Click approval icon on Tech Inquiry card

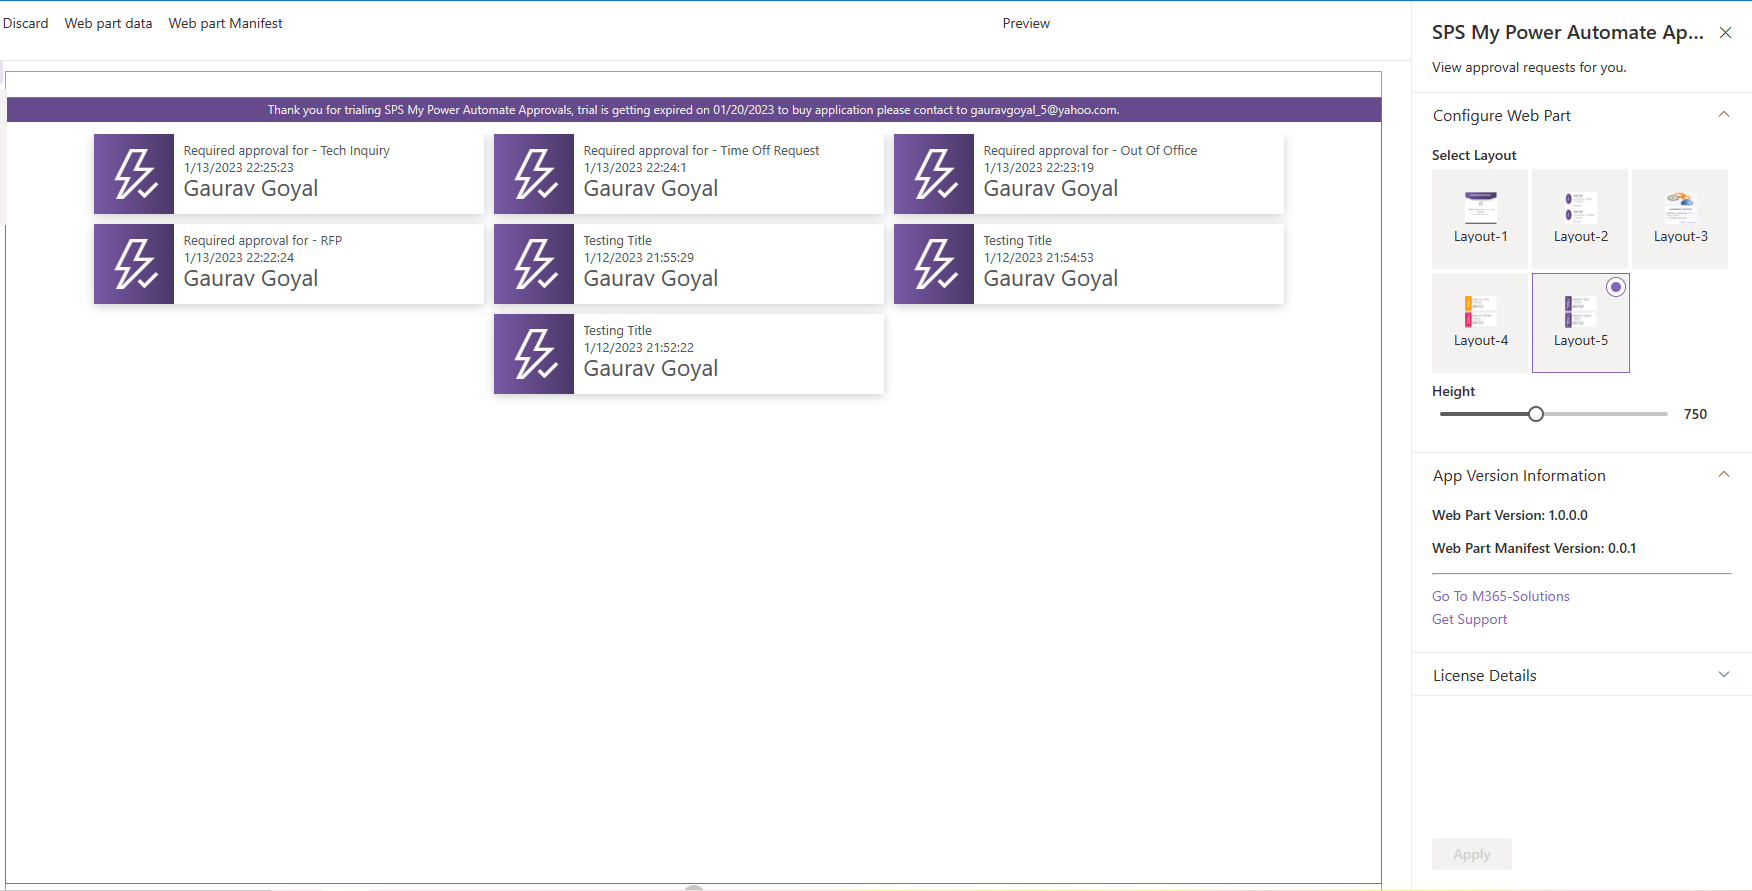(134, 174)
